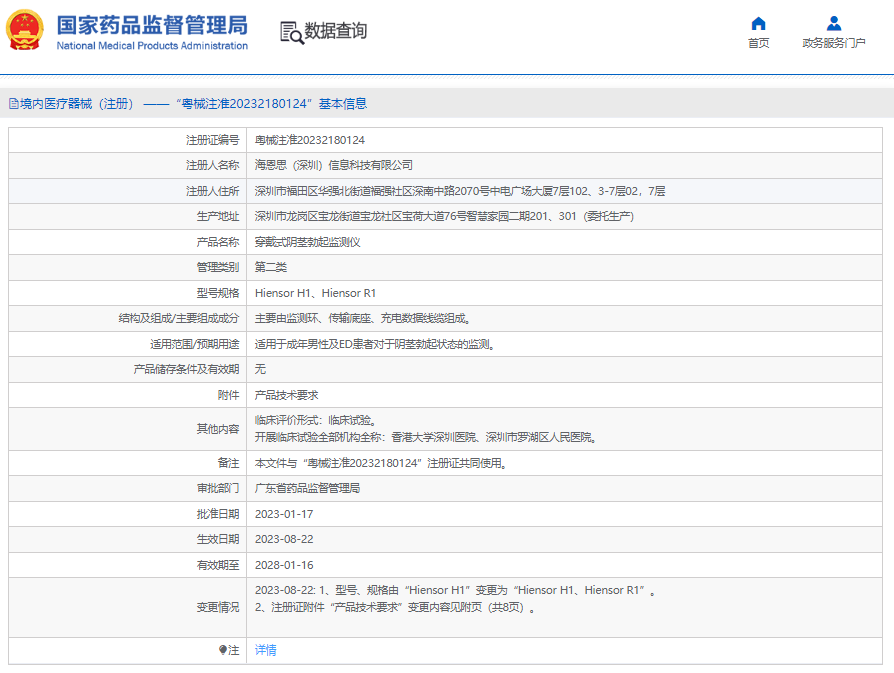Click 产品技术要求 attachment value
Image resolution: width=894 pixels, height=673 pixels.
286,395
